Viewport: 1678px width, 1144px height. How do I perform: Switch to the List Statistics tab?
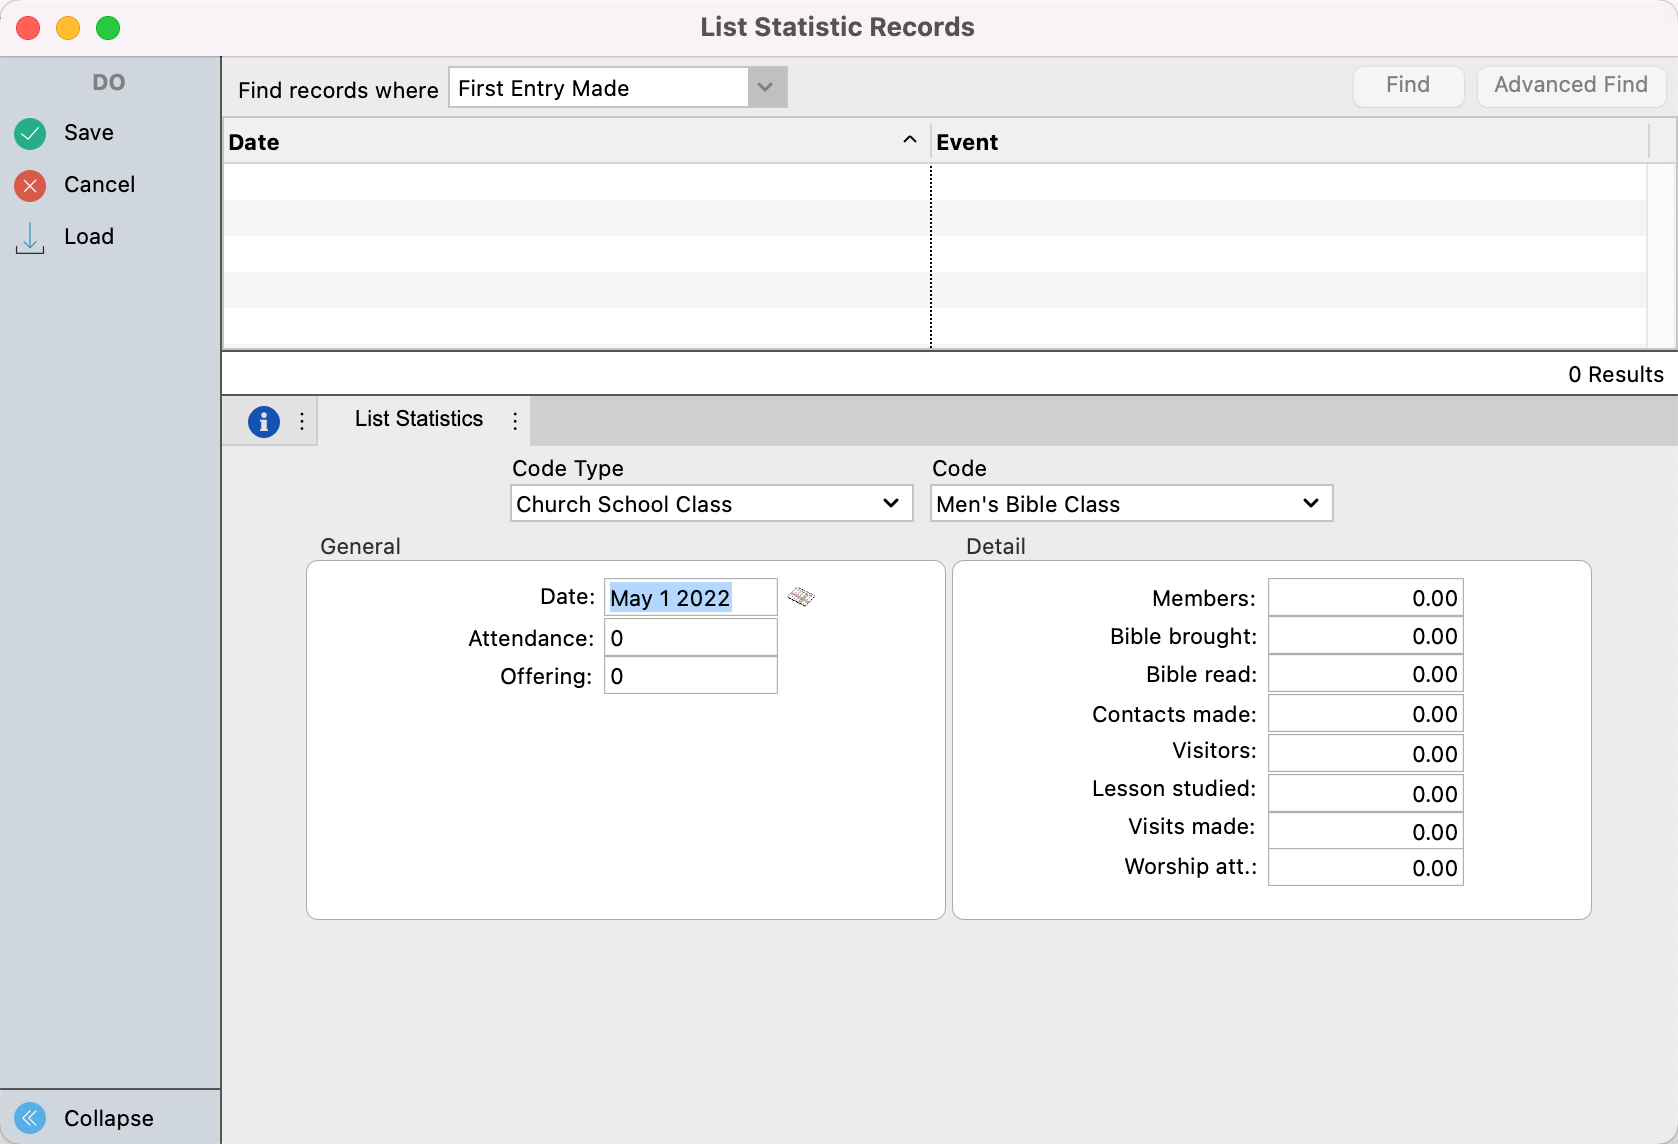tap(419, 419)
